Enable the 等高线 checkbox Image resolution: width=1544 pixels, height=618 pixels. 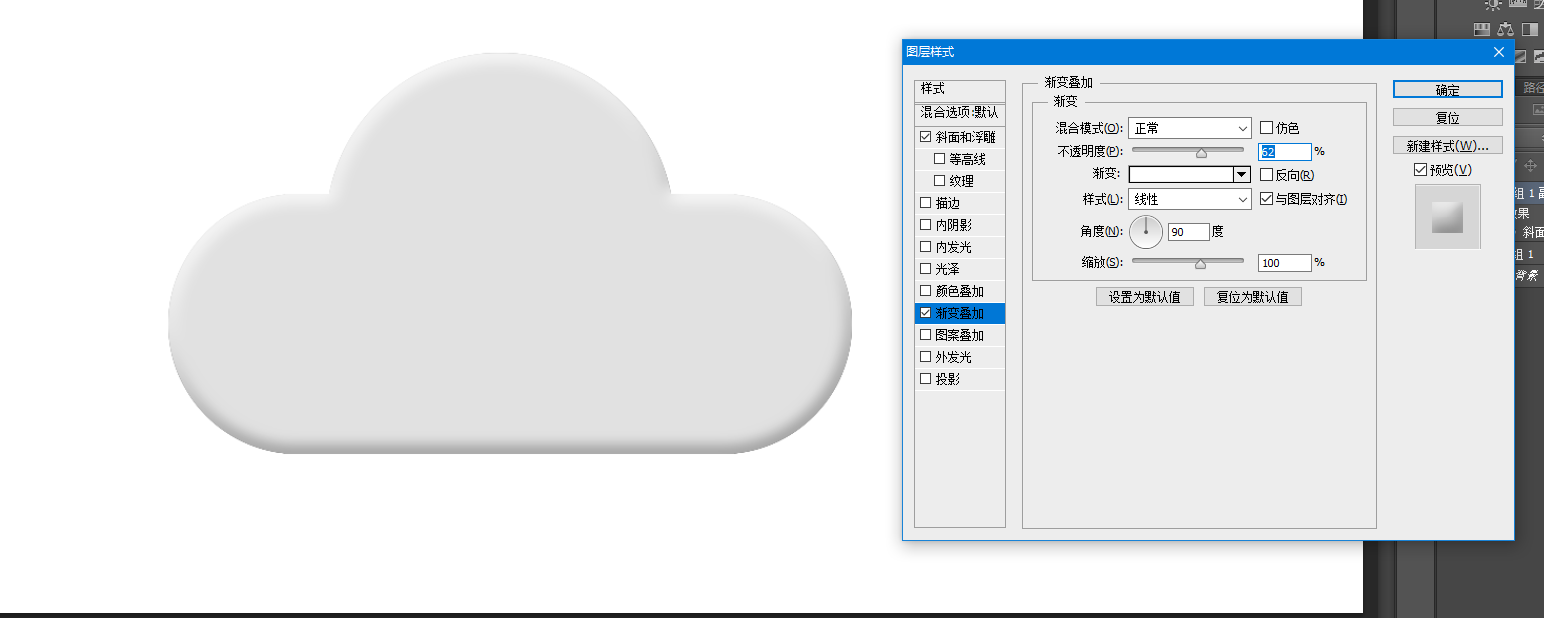[x=939, y=159]
